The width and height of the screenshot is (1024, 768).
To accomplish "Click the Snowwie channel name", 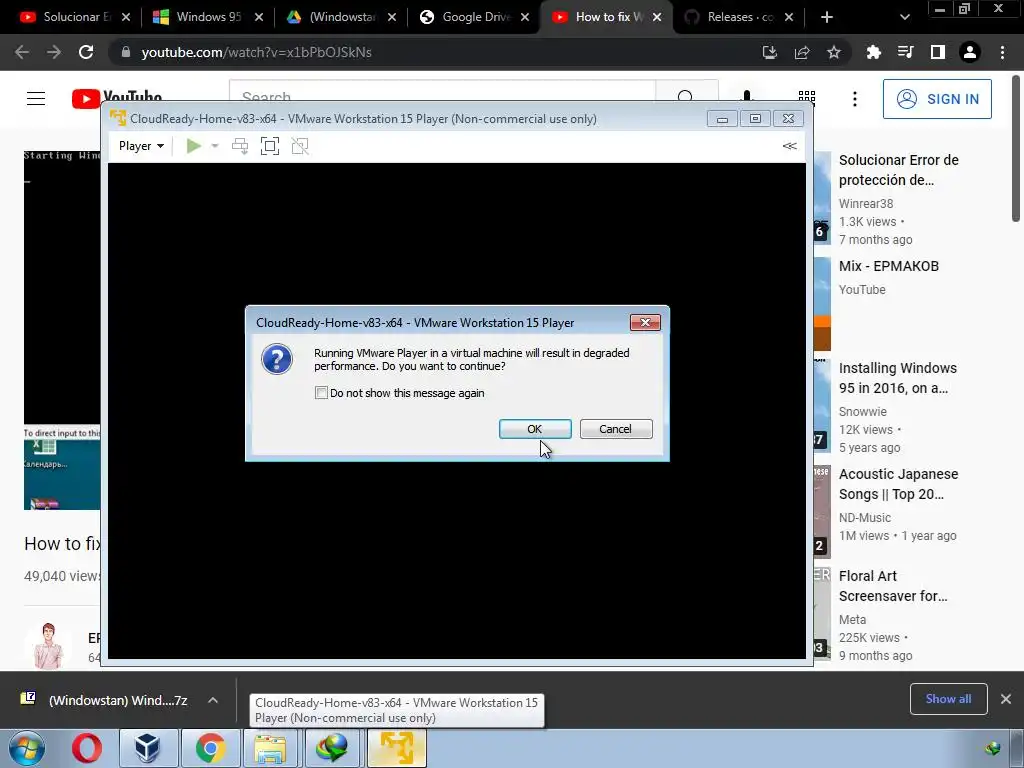I will click(863, 411).
